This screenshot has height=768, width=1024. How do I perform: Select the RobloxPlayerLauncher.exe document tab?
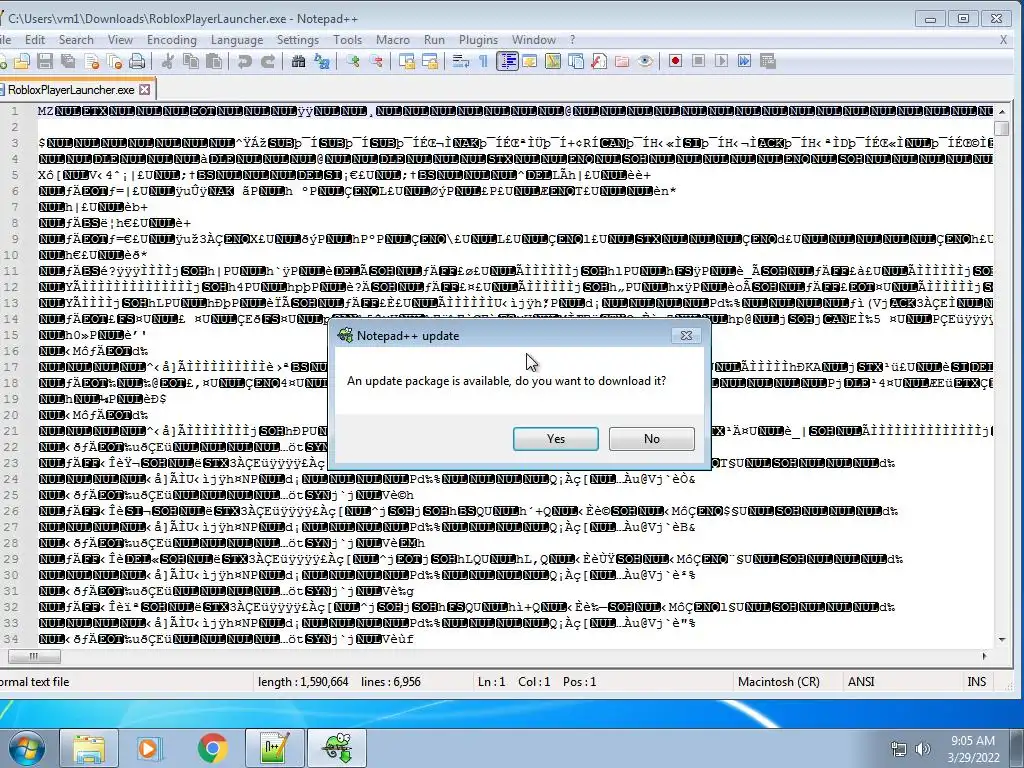tap(71, 89)
